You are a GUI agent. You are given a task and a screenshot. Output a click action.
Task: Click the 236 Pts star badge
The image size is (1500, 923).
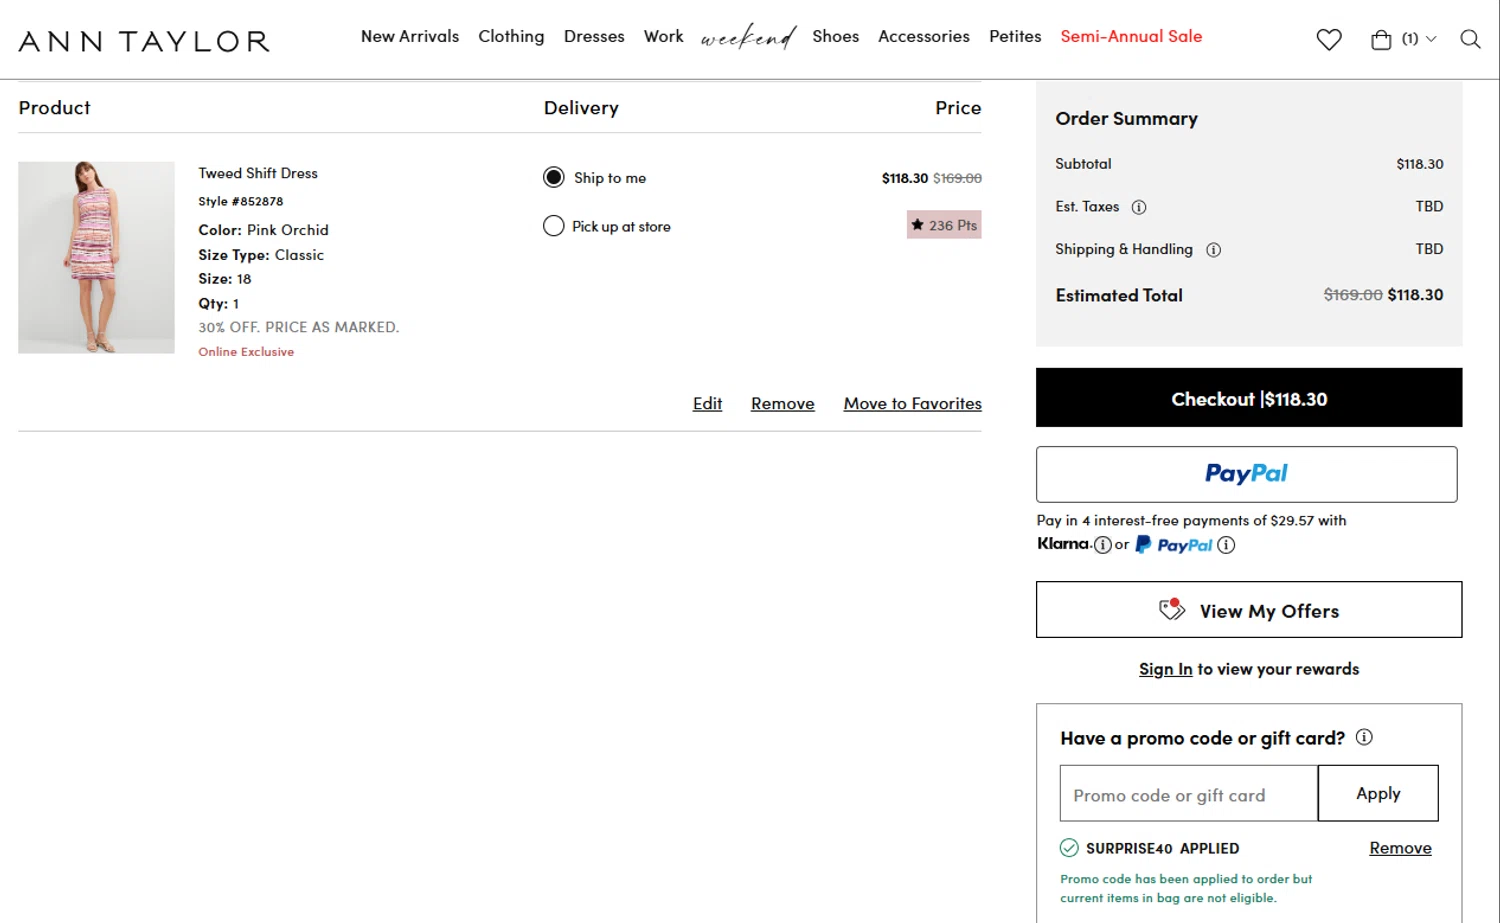(944, 225)
